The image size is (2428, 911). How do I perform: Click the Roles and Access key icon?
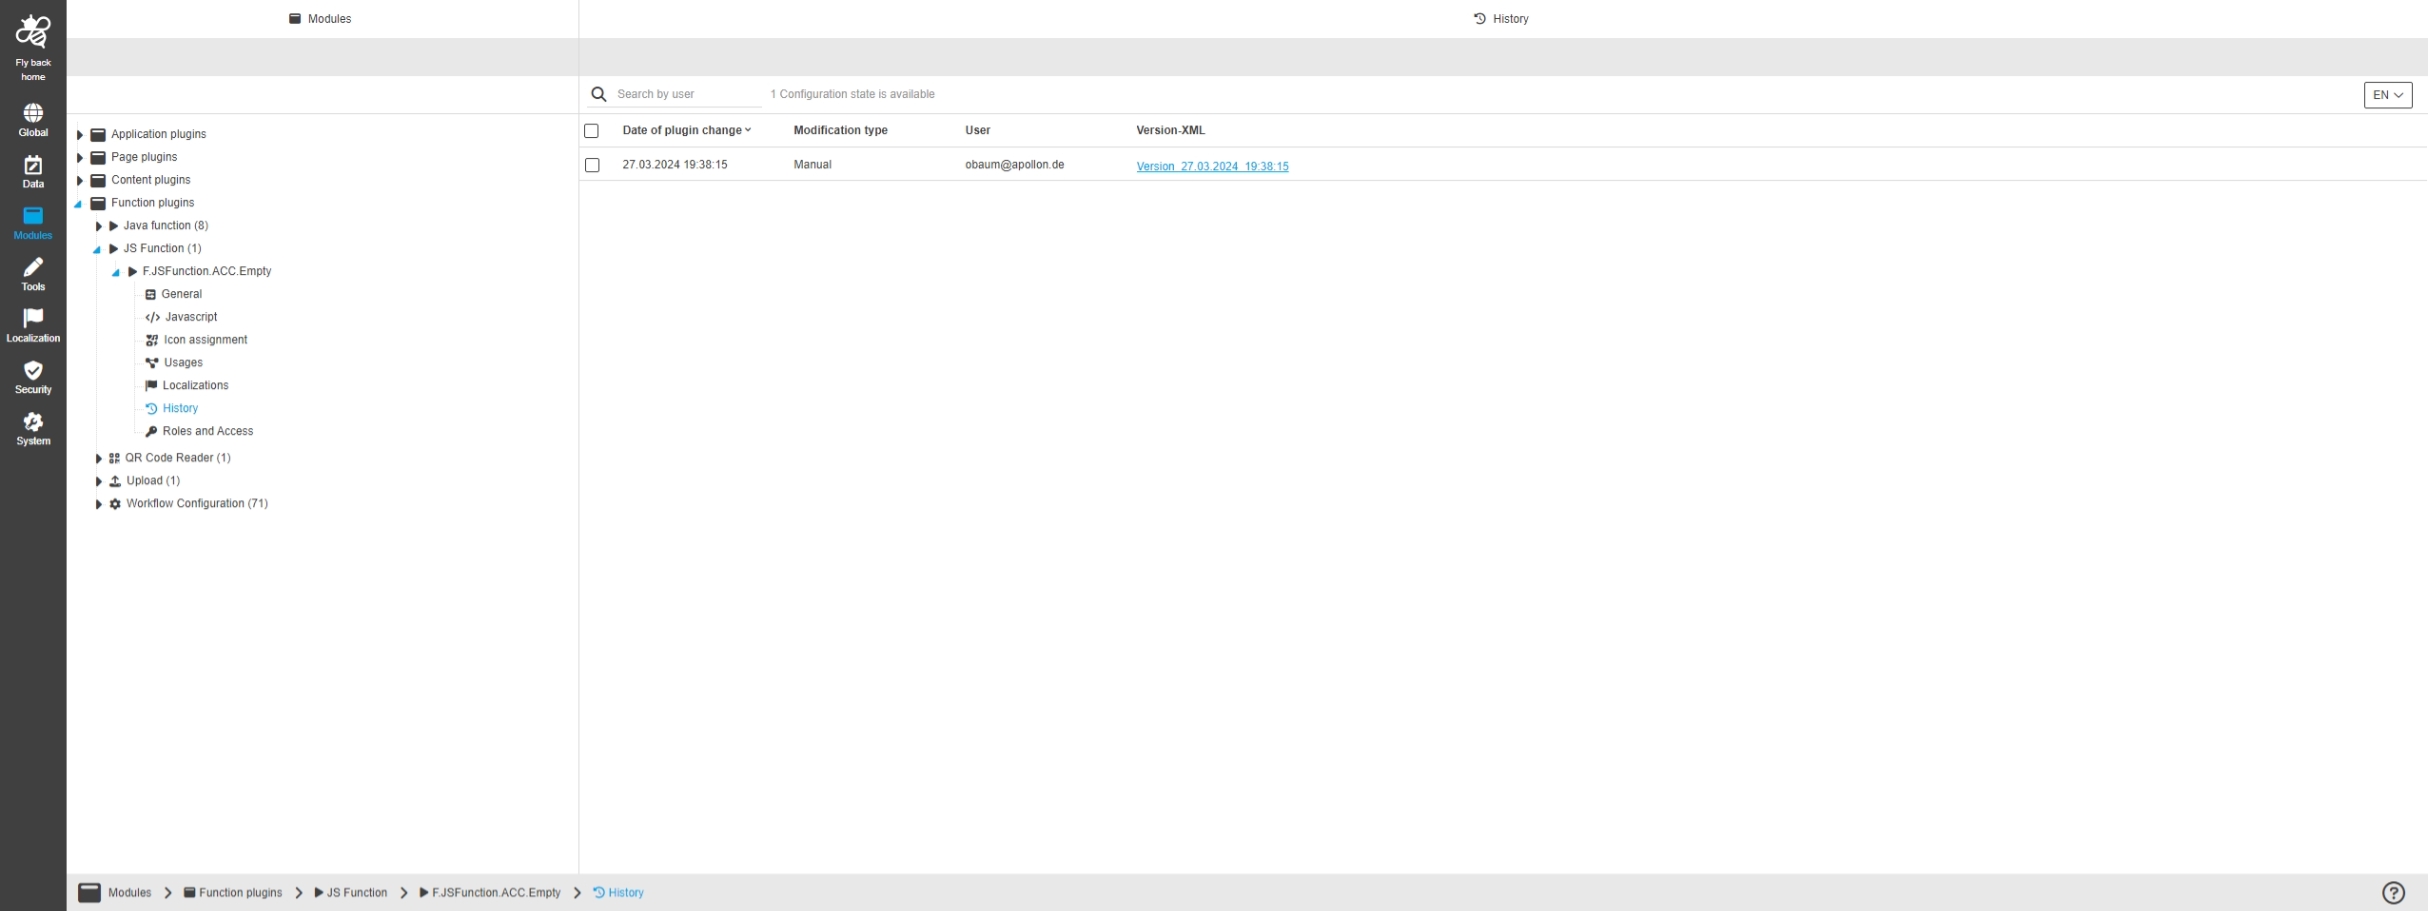(151, 431)
